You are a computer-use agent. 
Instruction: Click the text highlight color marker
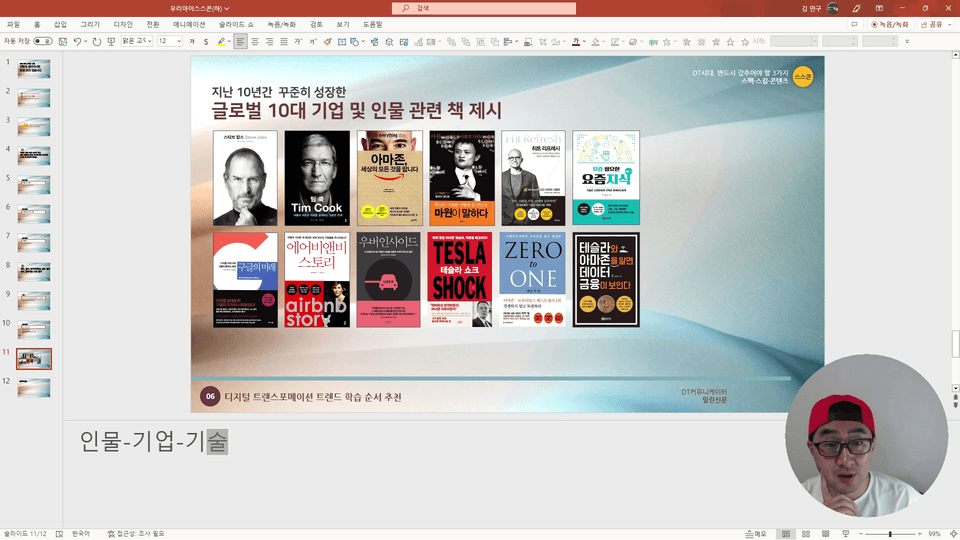click(x=221, y=42)
